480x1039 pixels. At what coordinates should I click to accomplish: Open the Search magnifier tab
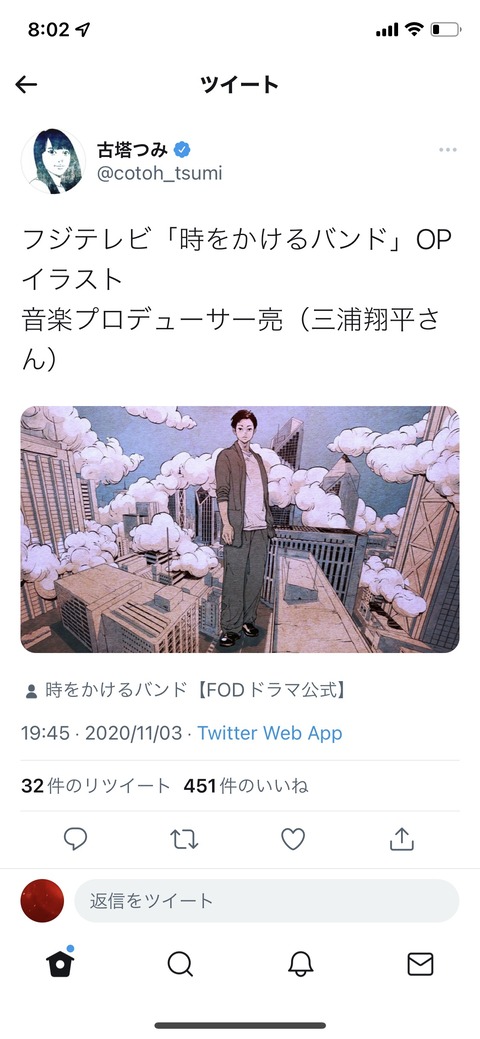coord(180,964)
